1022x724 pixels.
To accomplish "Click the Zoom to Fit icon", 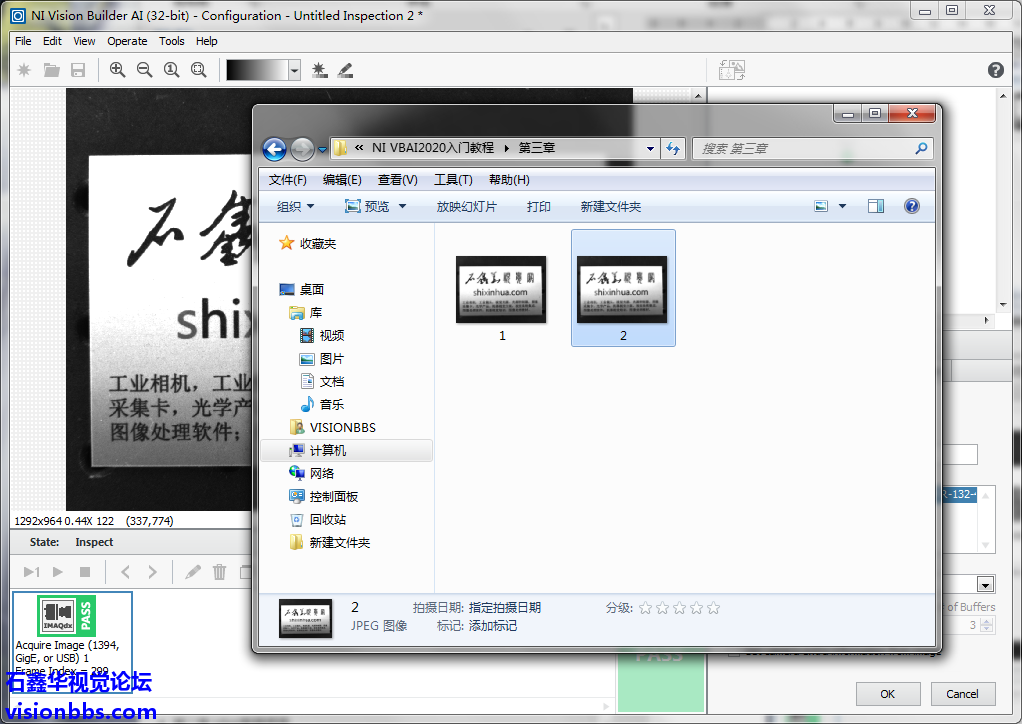I will [x=198, y=70].
